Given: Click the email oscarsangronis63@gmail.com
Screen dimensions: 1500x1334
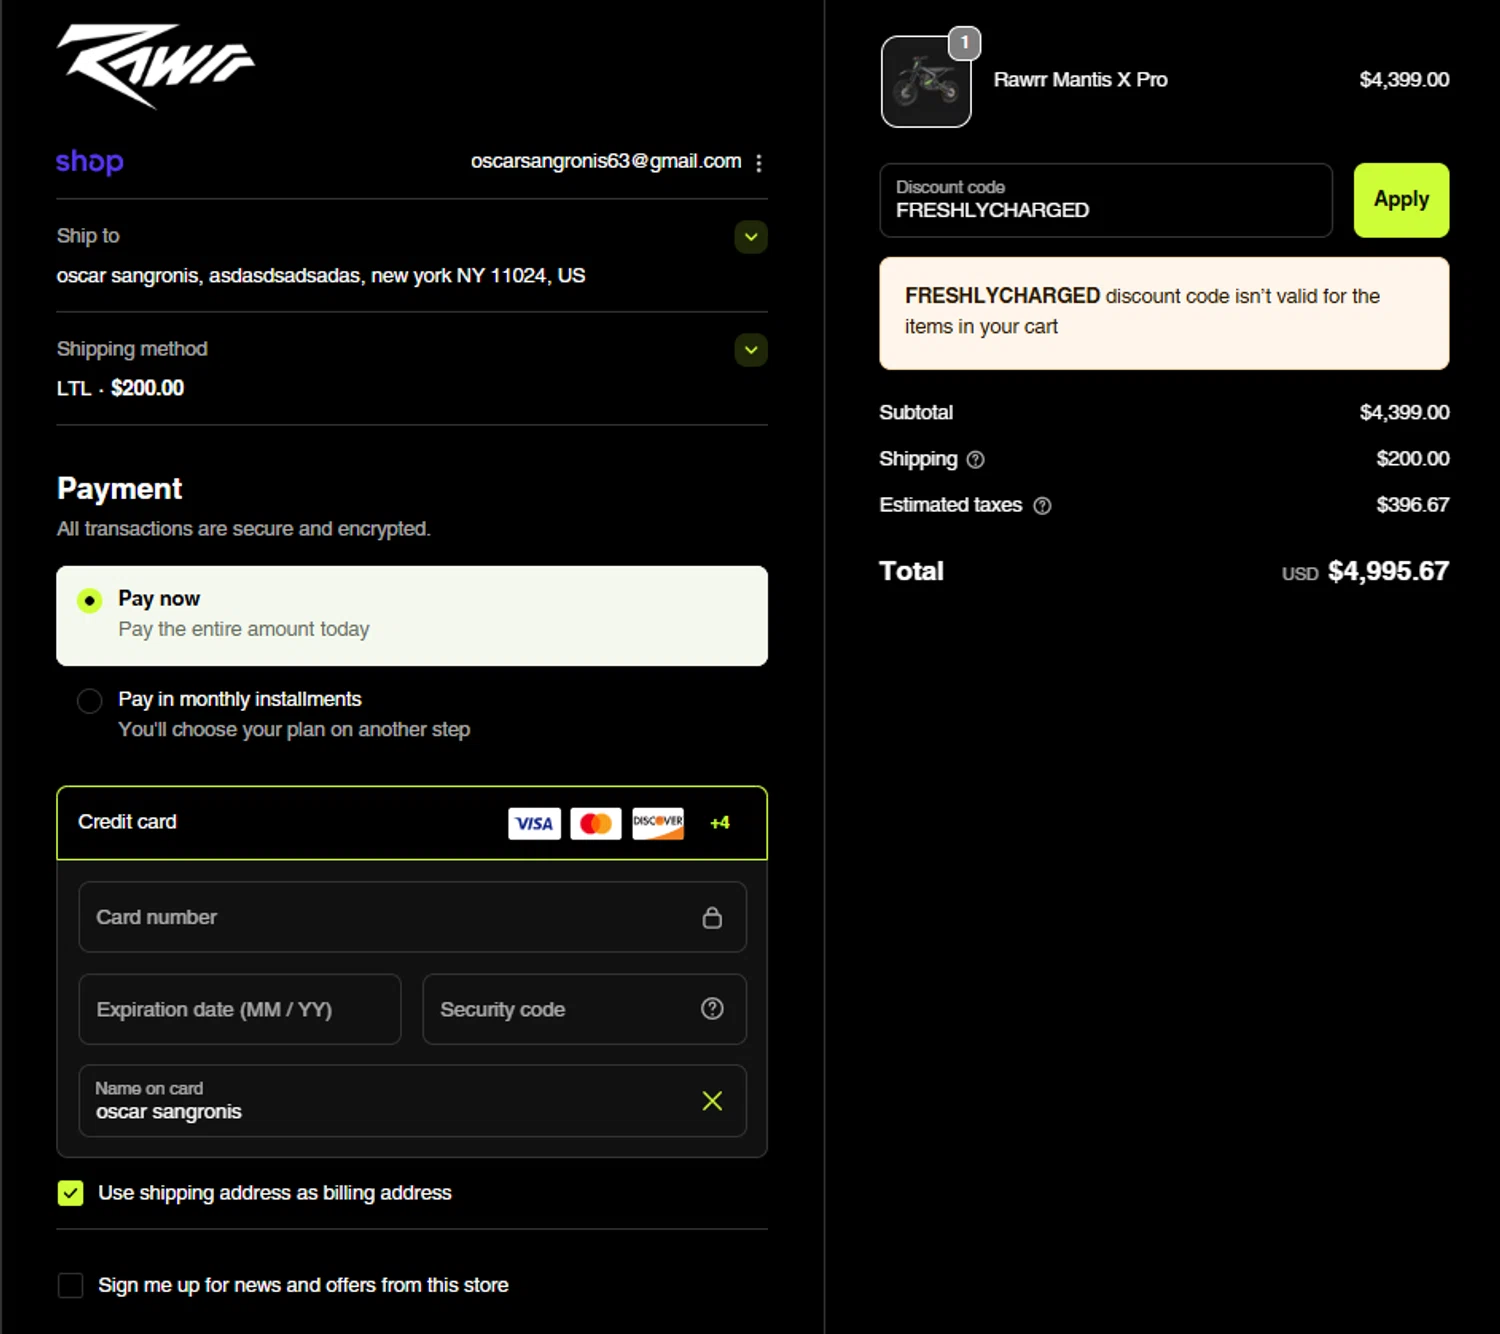Looking at the screenshot, I should pos(606,161).
